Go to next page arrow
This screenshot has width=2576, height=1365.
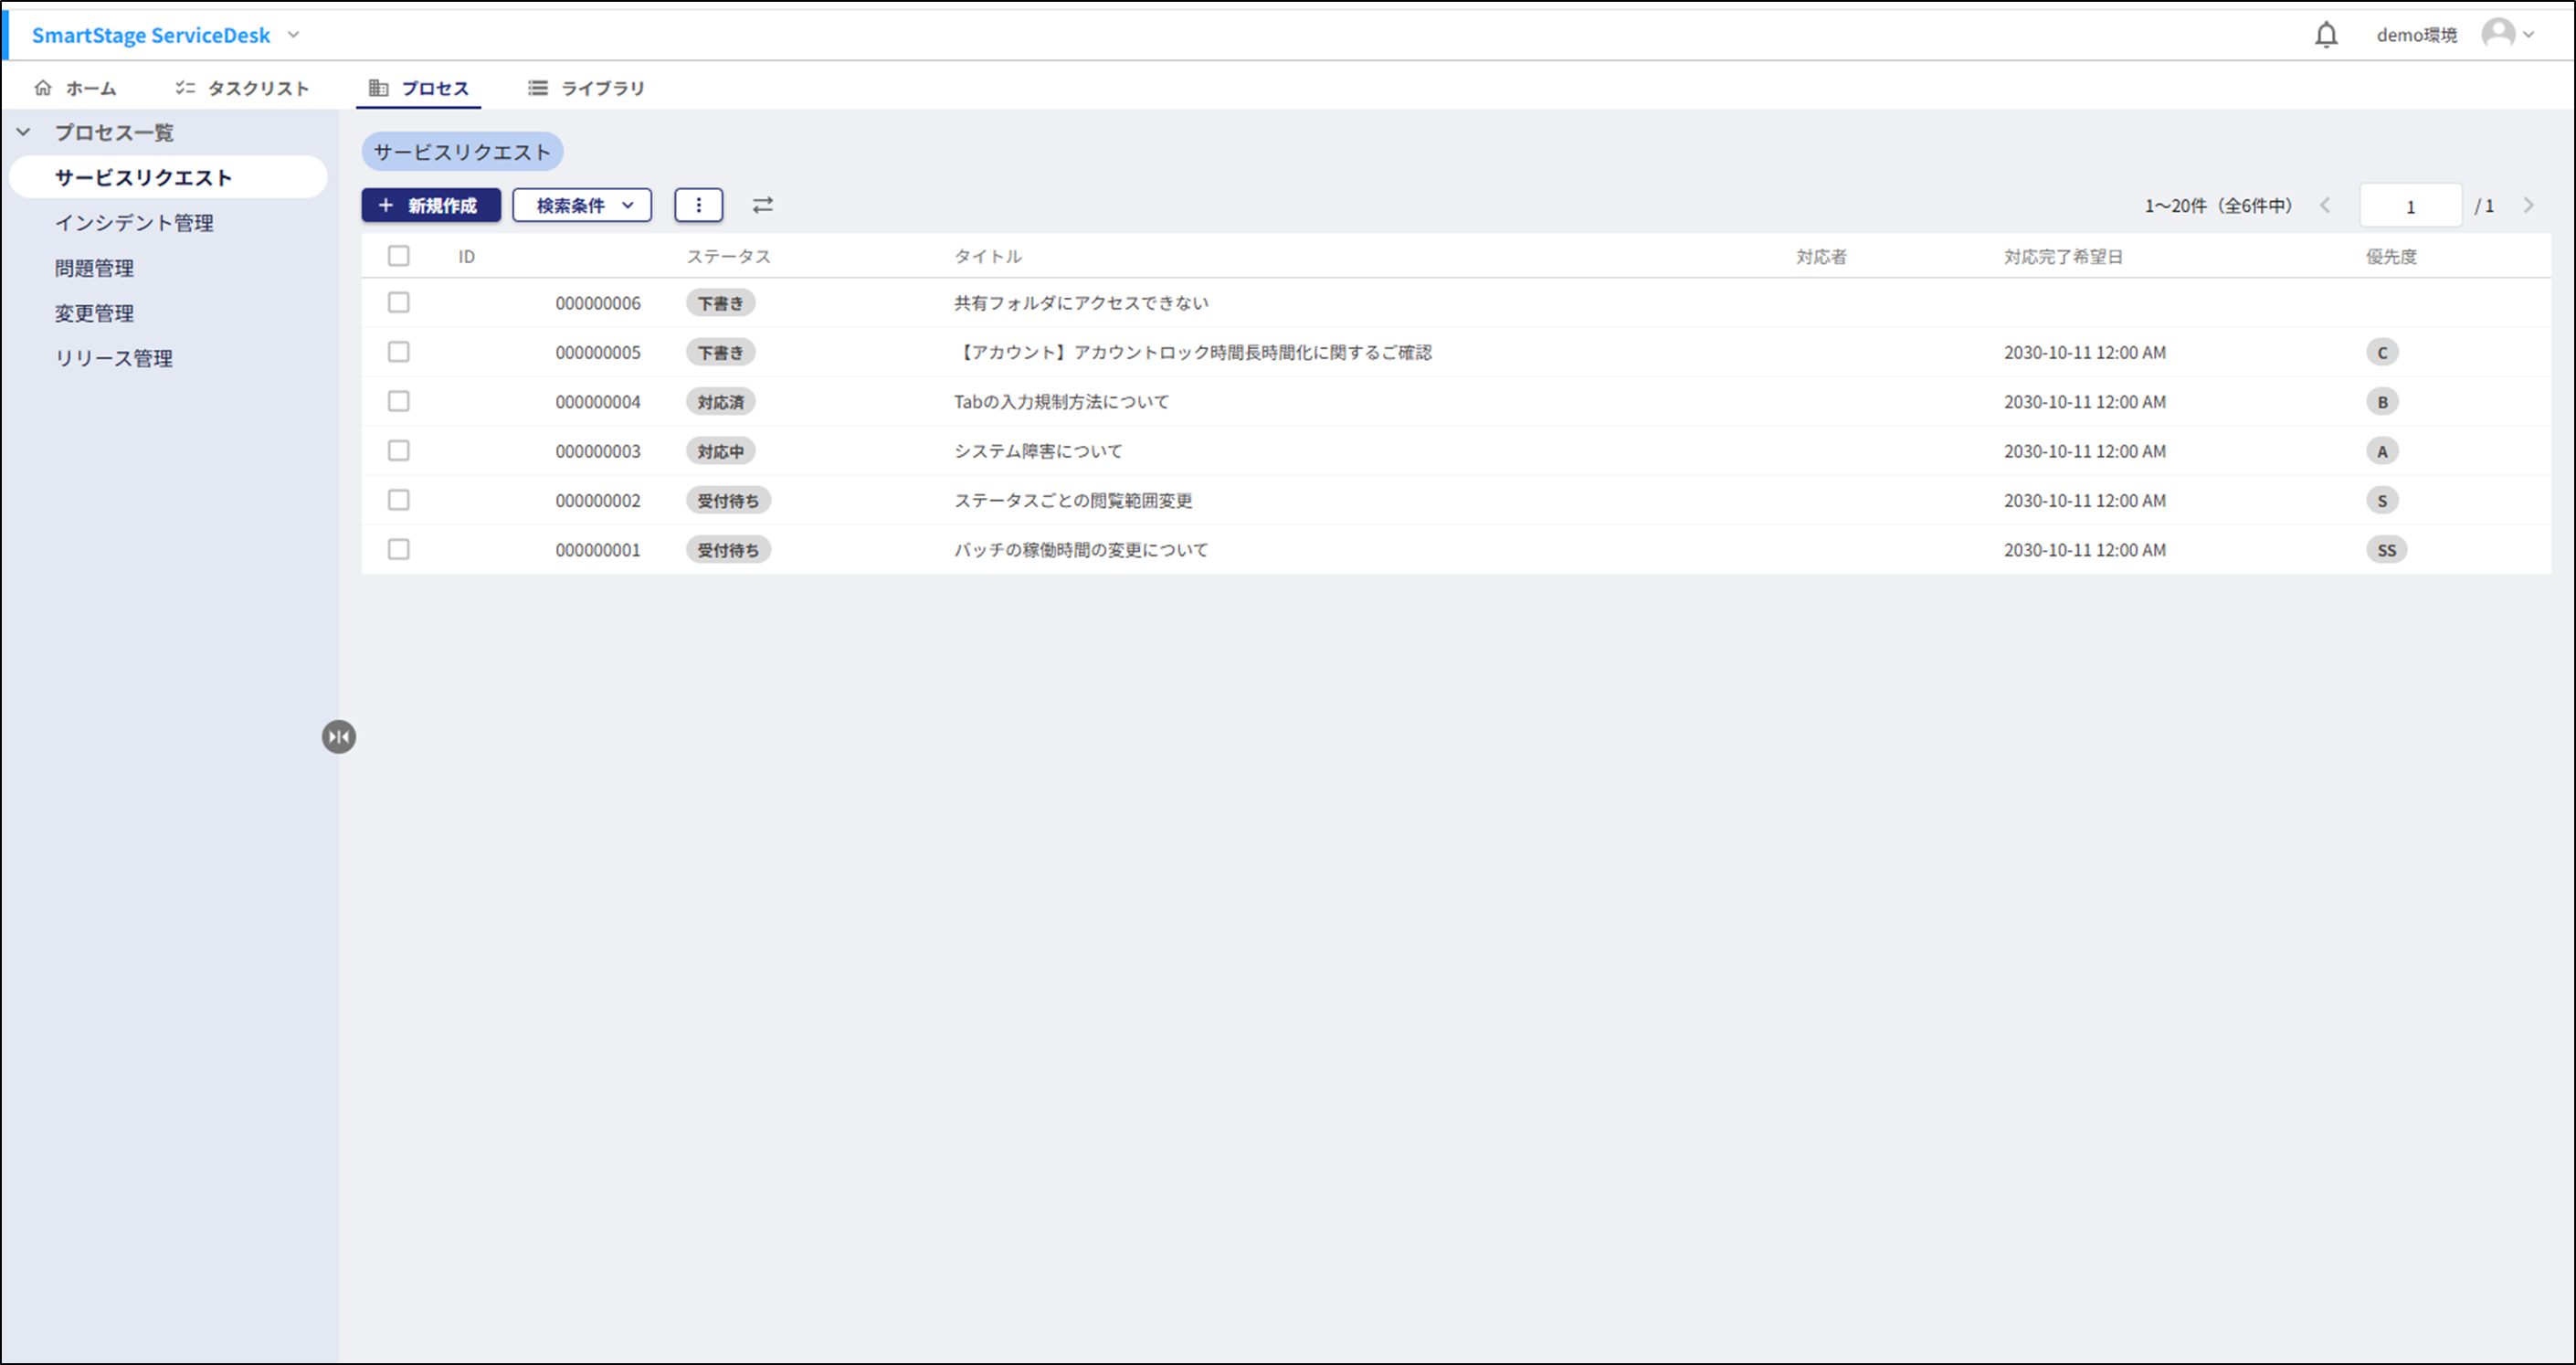pyautogui.click(x=2528, y=205)
